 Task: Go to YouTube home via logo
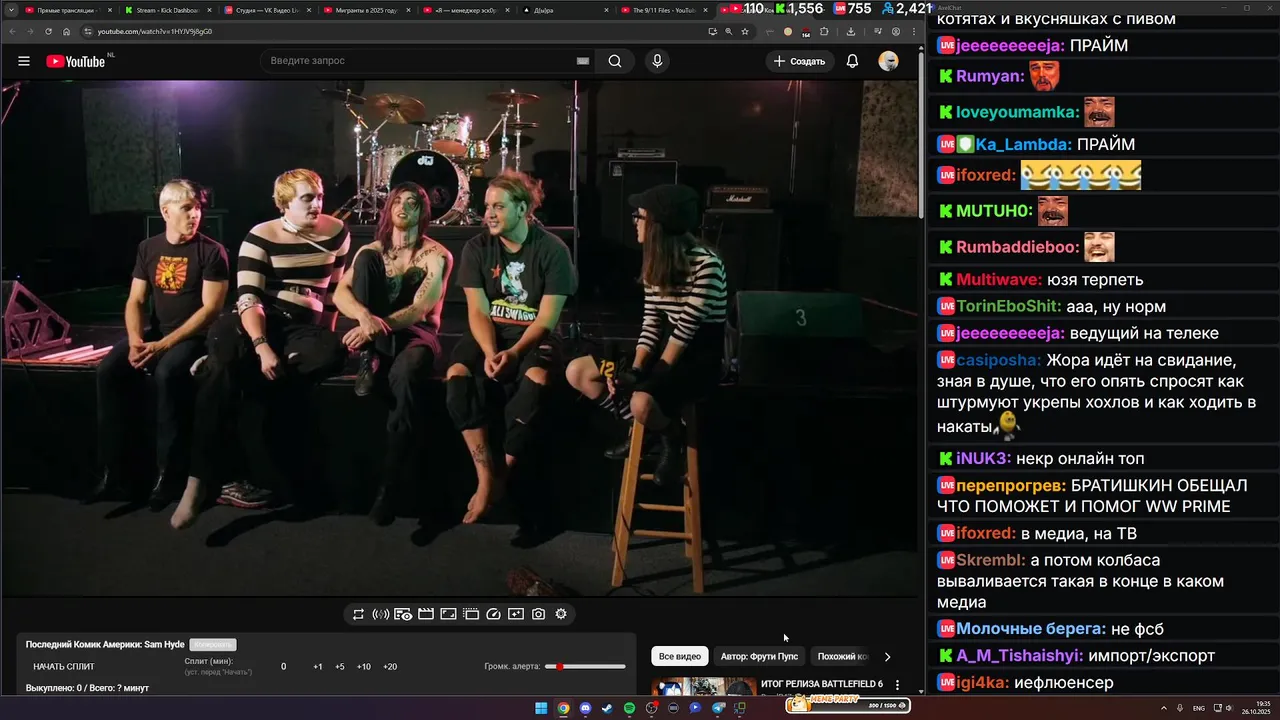75,61
